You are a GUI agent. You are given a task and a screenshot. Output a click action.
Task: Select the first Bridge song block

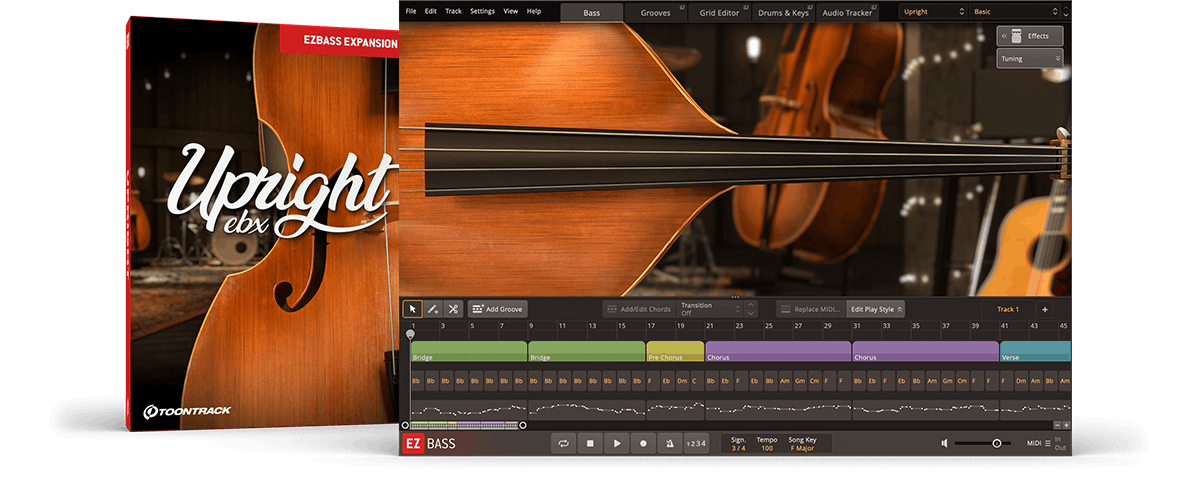[x=468, y=352]
